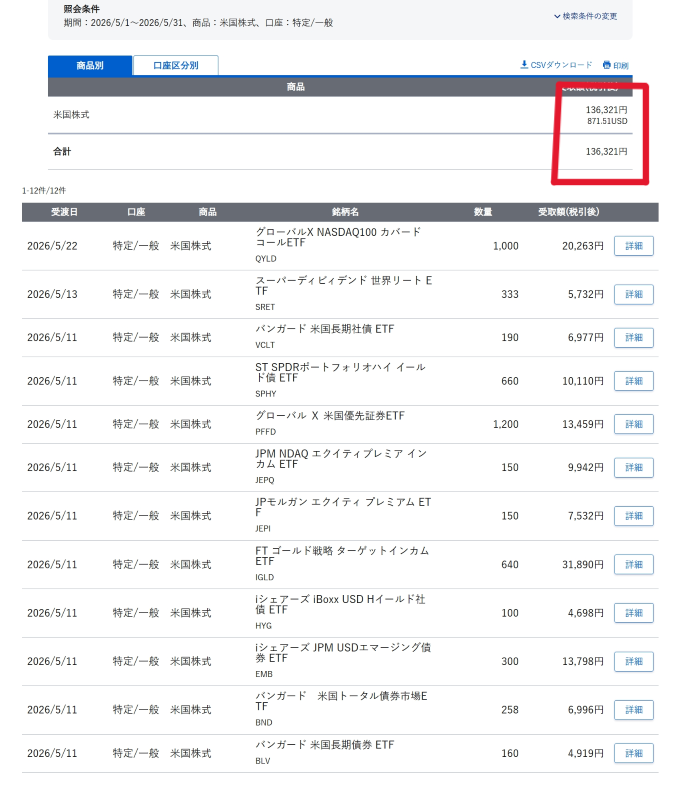Click amount 20,263円 in QYLD row
This screenshot has height=795, width=677.
(x=583, y=246)
